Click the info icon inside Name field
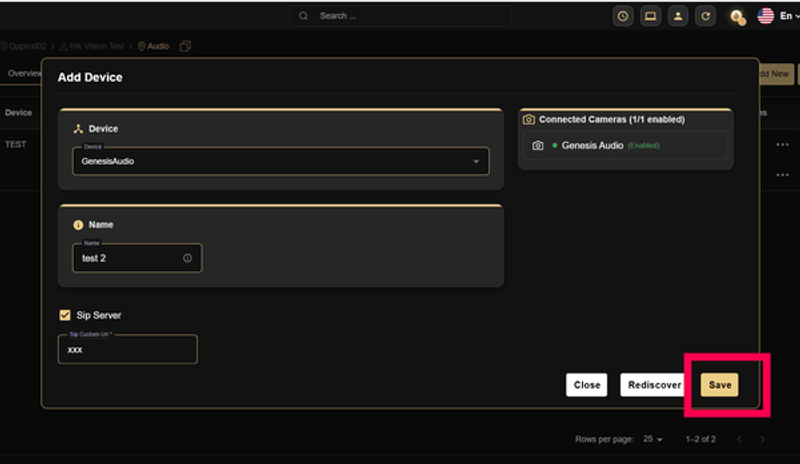This screenshot has width=800, height=464. pos(188,258)
